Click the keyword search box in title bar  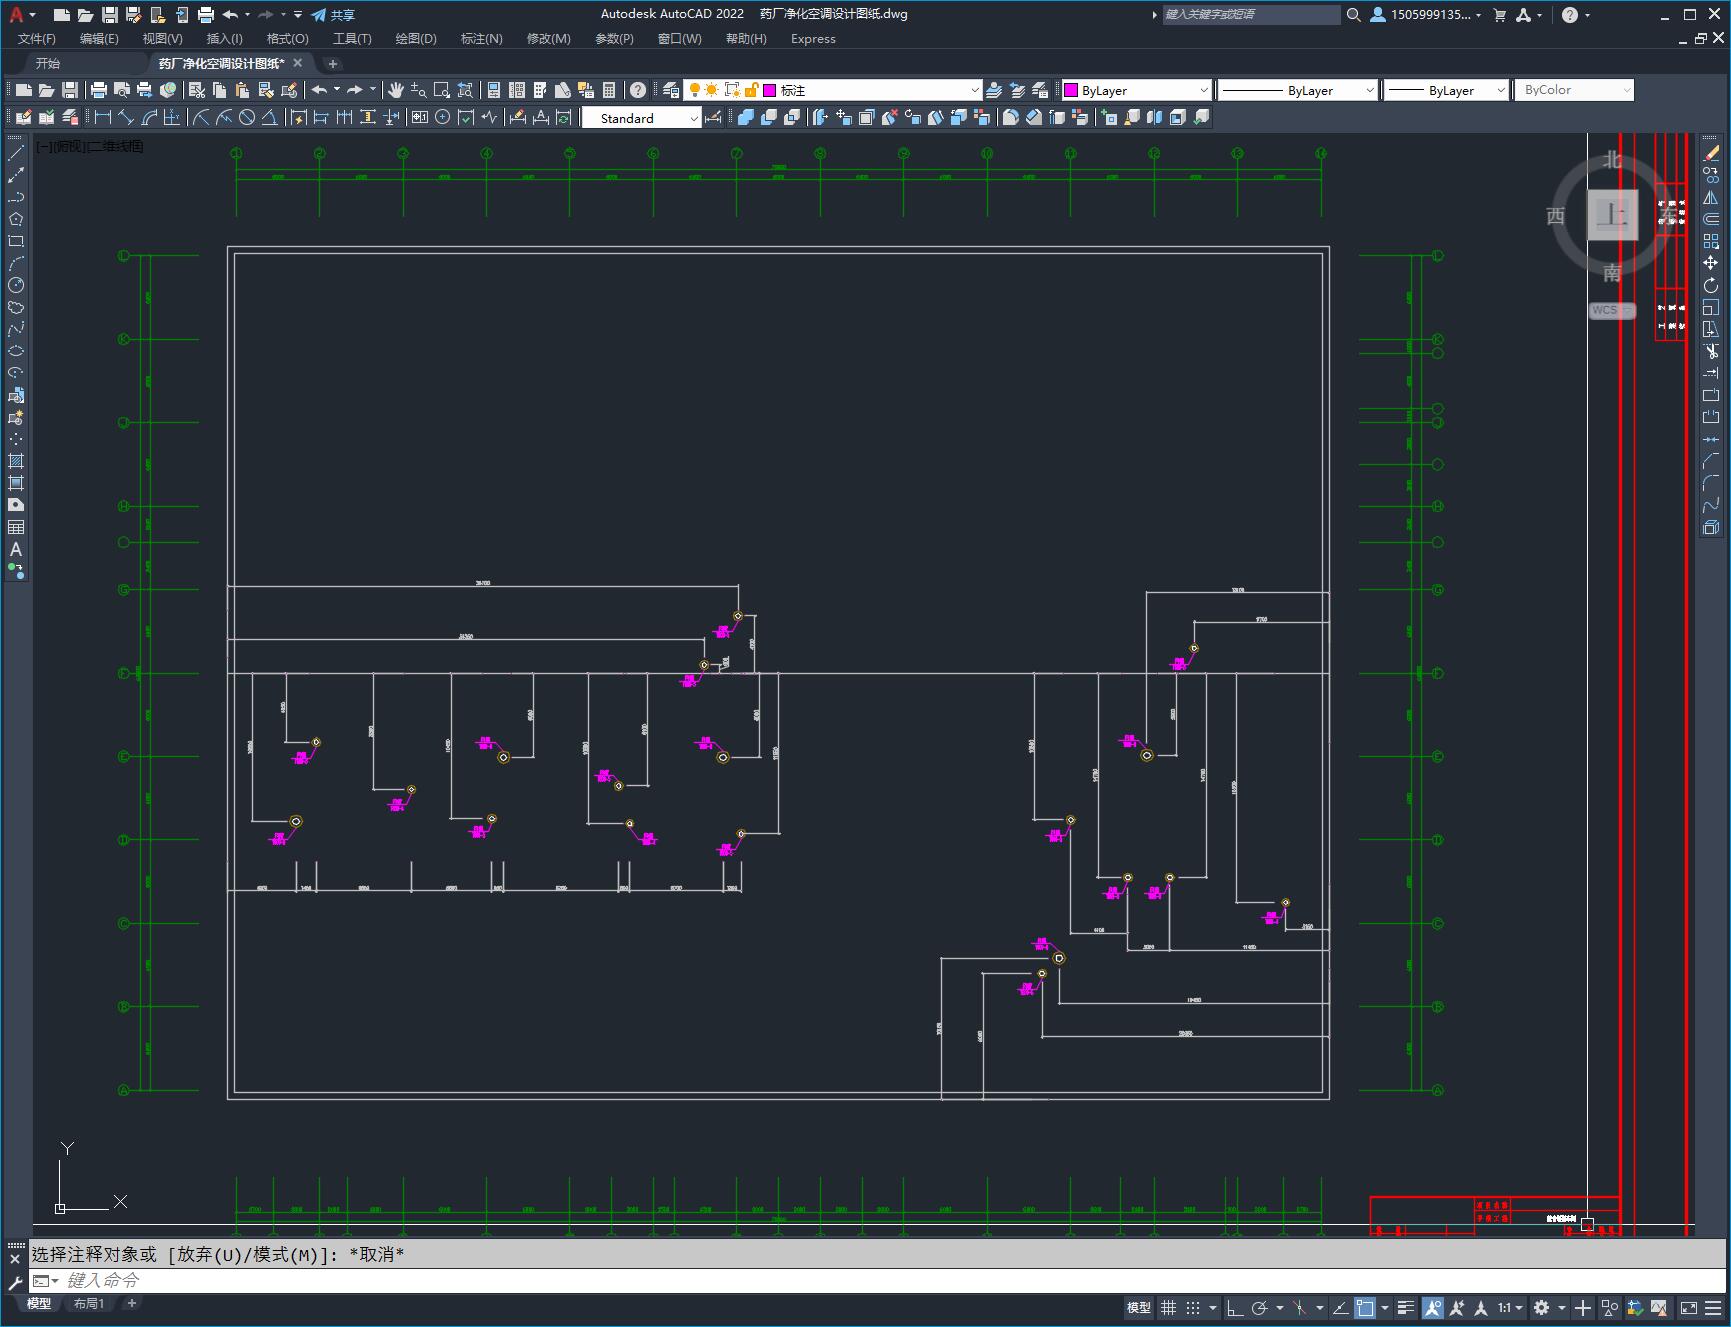pyautogui.click(x=1251, y=15)
